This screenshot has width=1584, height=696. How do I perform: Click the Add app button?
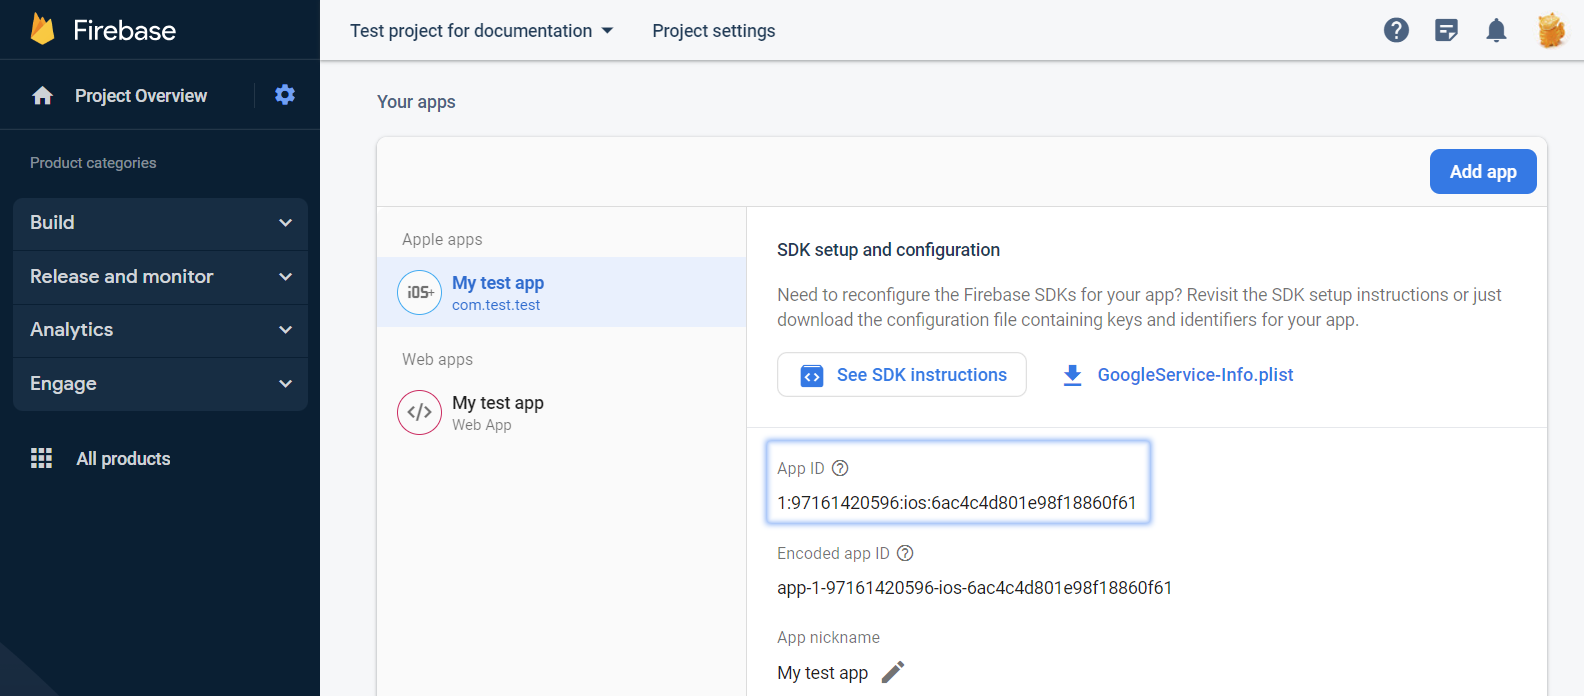[1482, 172]
